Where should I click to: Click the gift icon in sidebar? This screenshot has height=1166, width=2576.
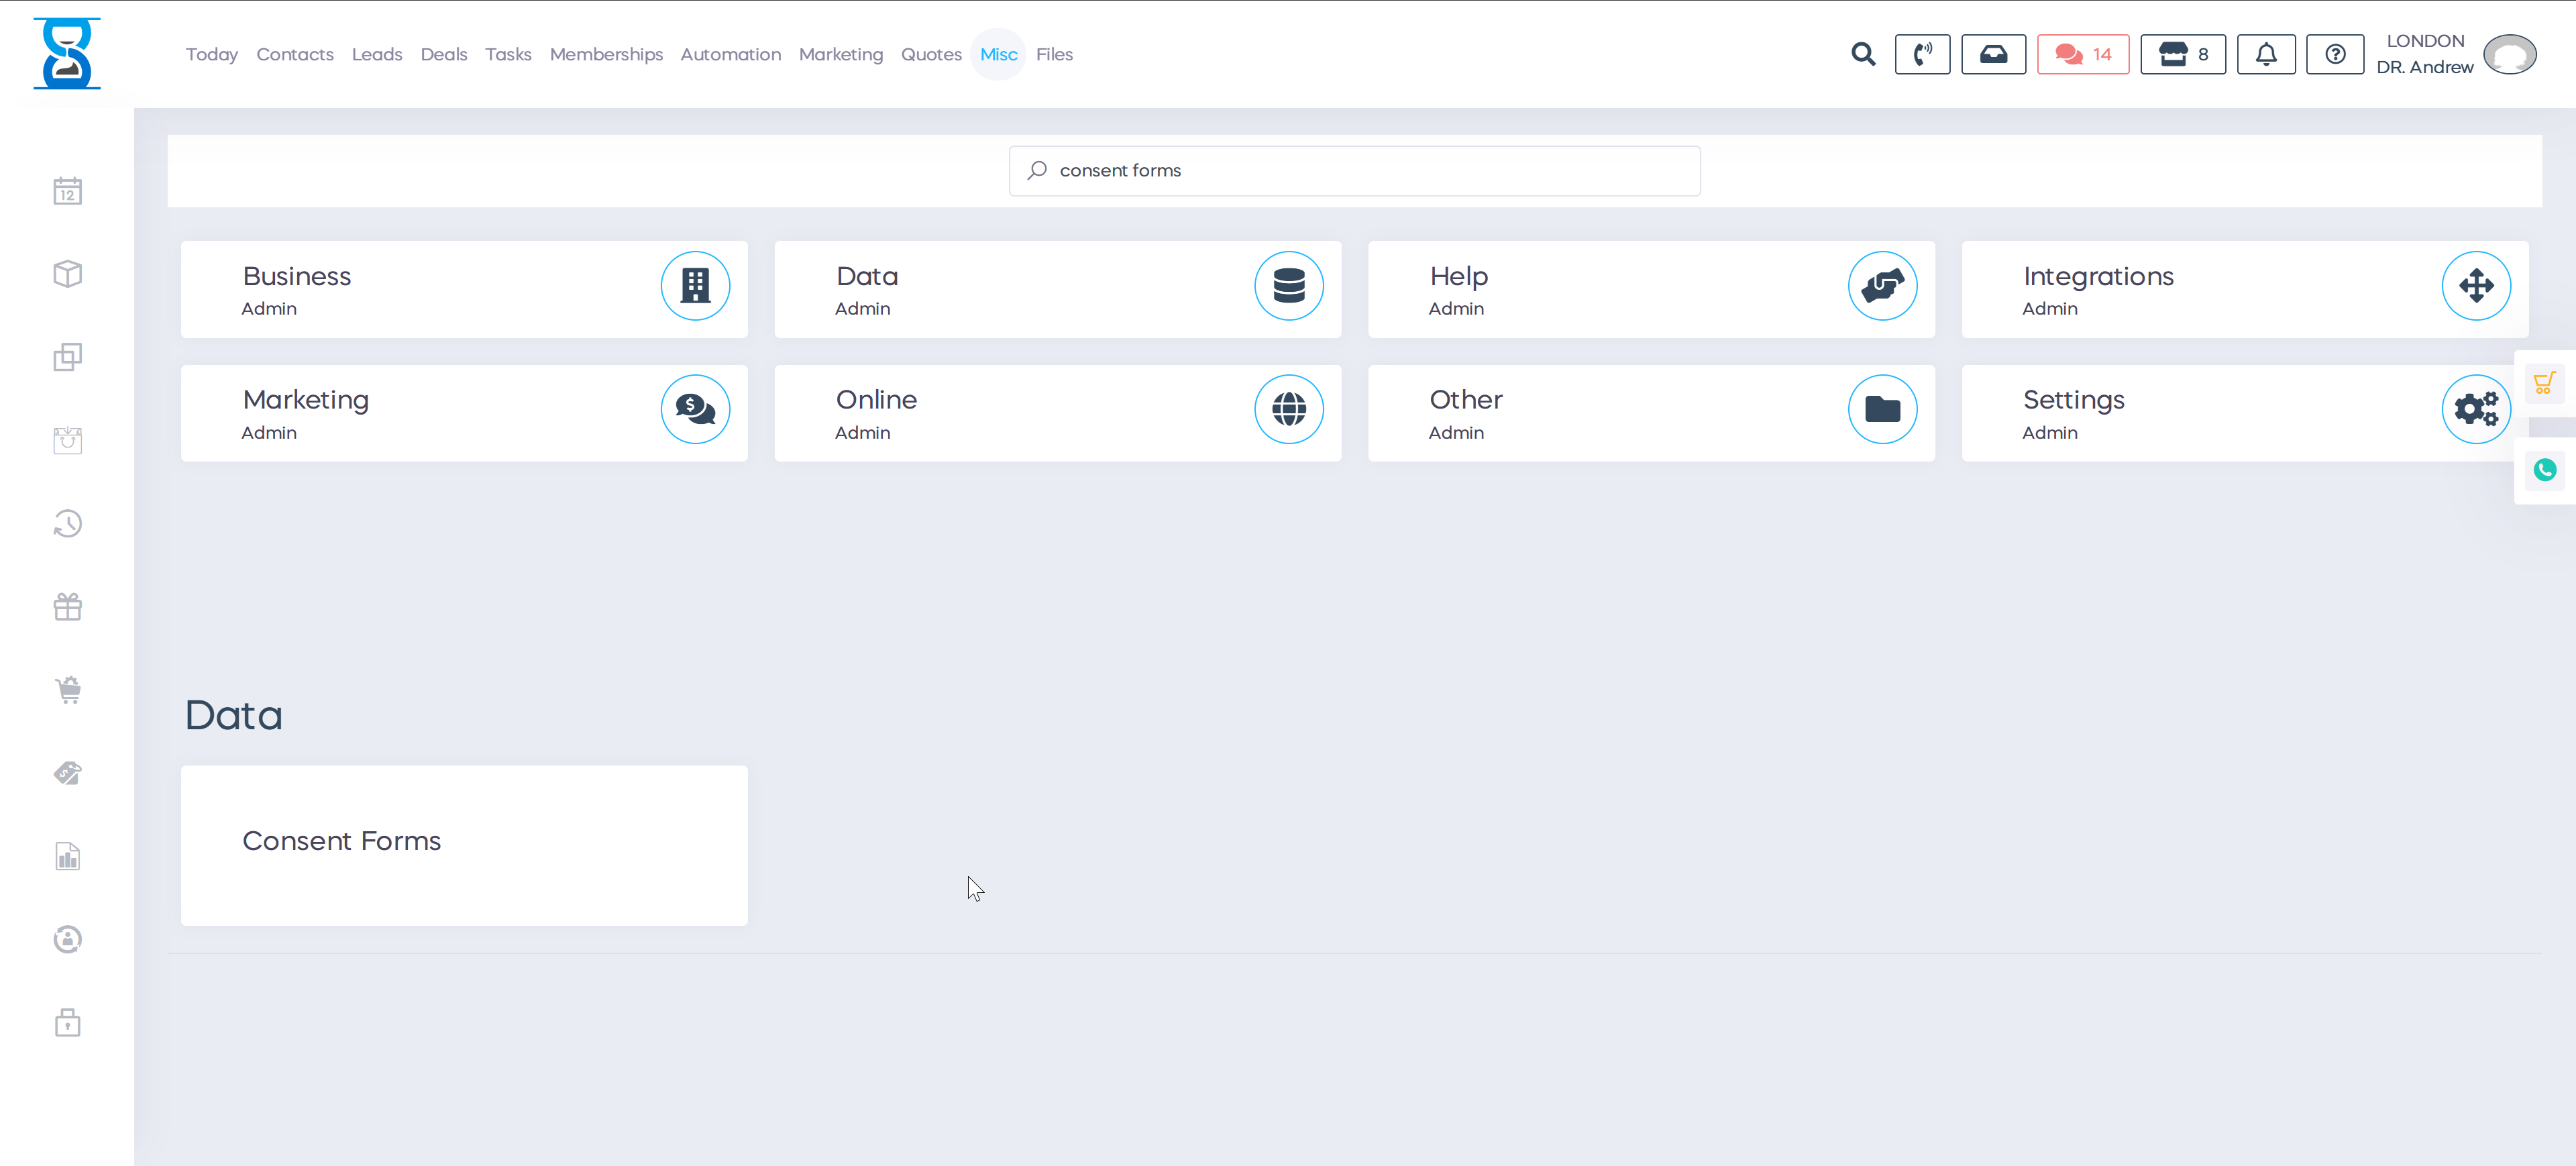point(67,607)
